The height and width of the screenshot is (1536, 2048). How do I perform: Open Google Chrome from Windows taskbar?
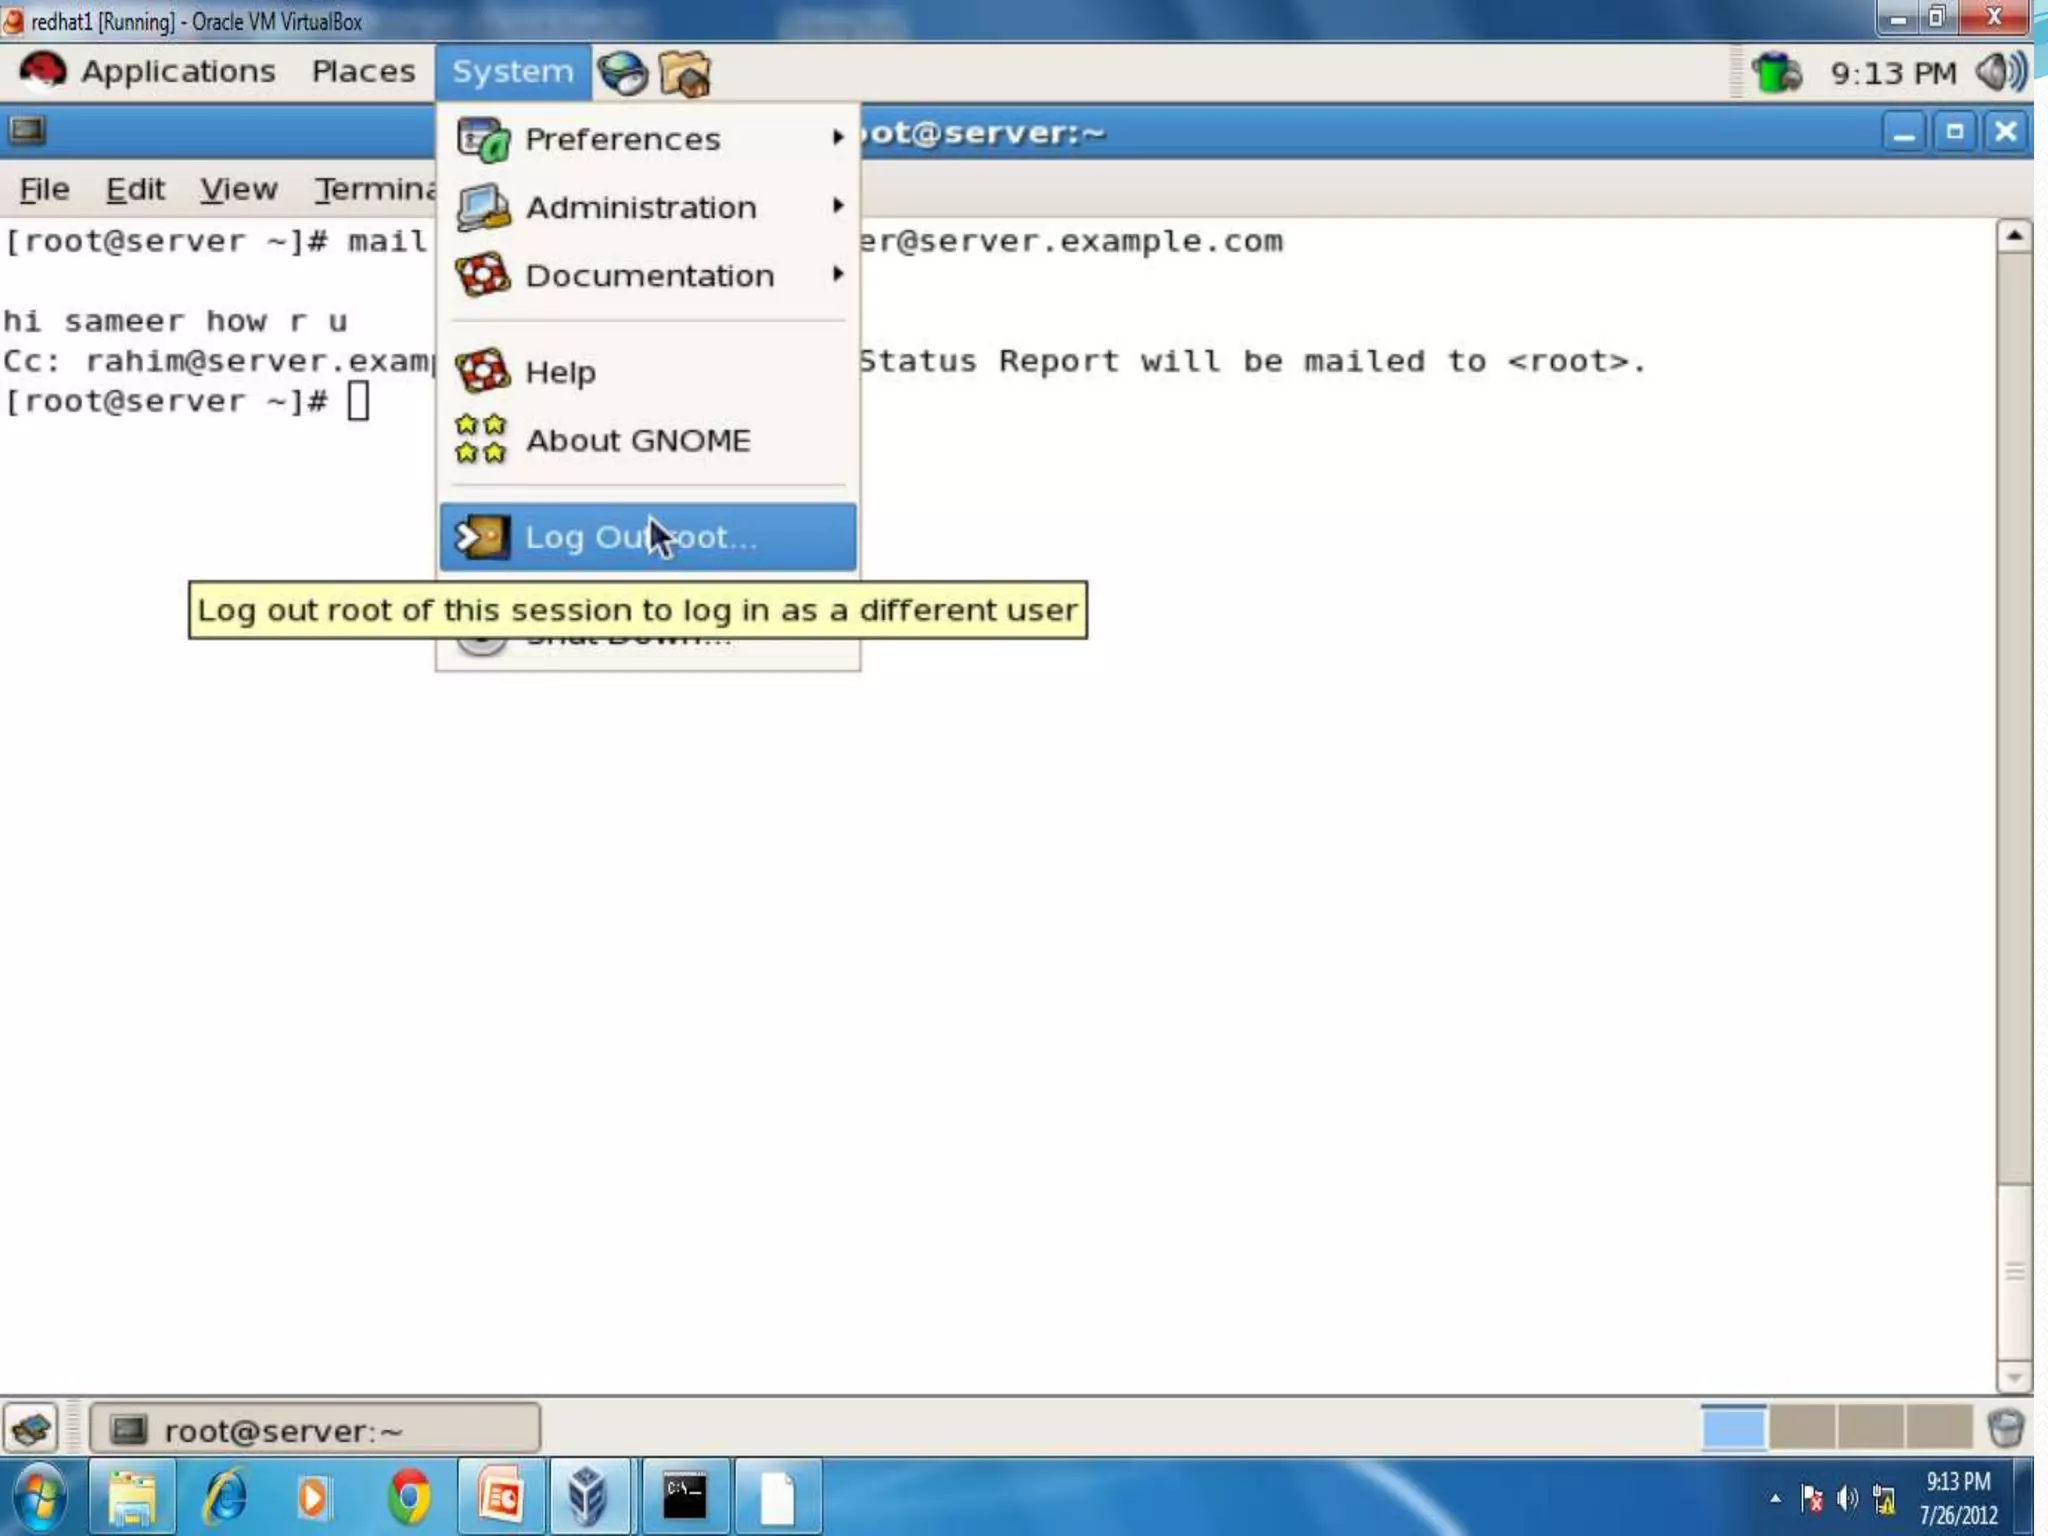click(408, 1497)
